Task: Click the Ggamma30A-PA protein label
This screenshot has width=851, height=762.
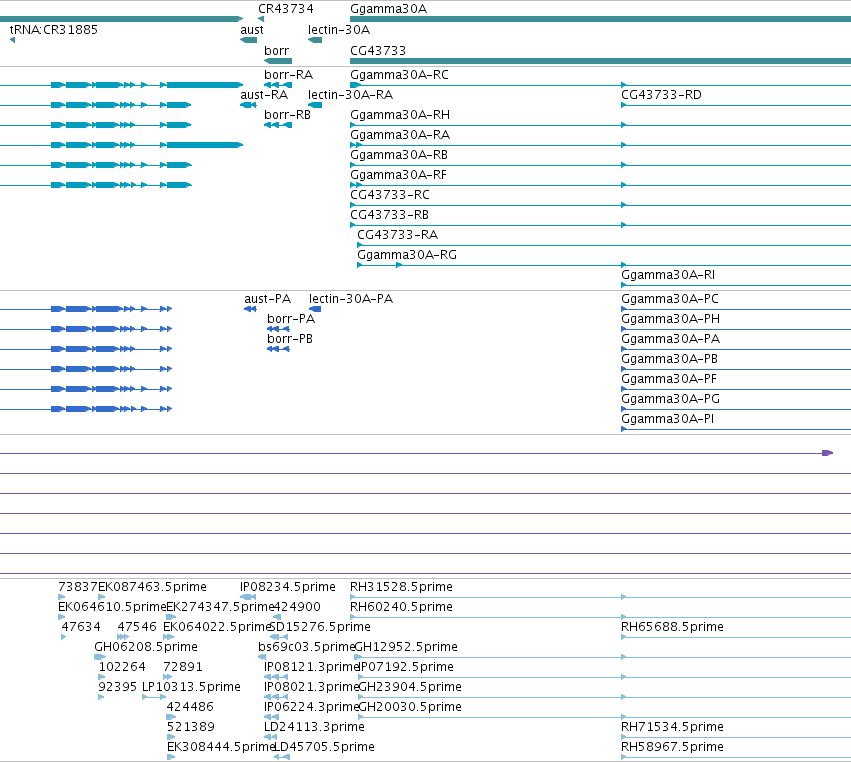Action: tap(670, 339)
